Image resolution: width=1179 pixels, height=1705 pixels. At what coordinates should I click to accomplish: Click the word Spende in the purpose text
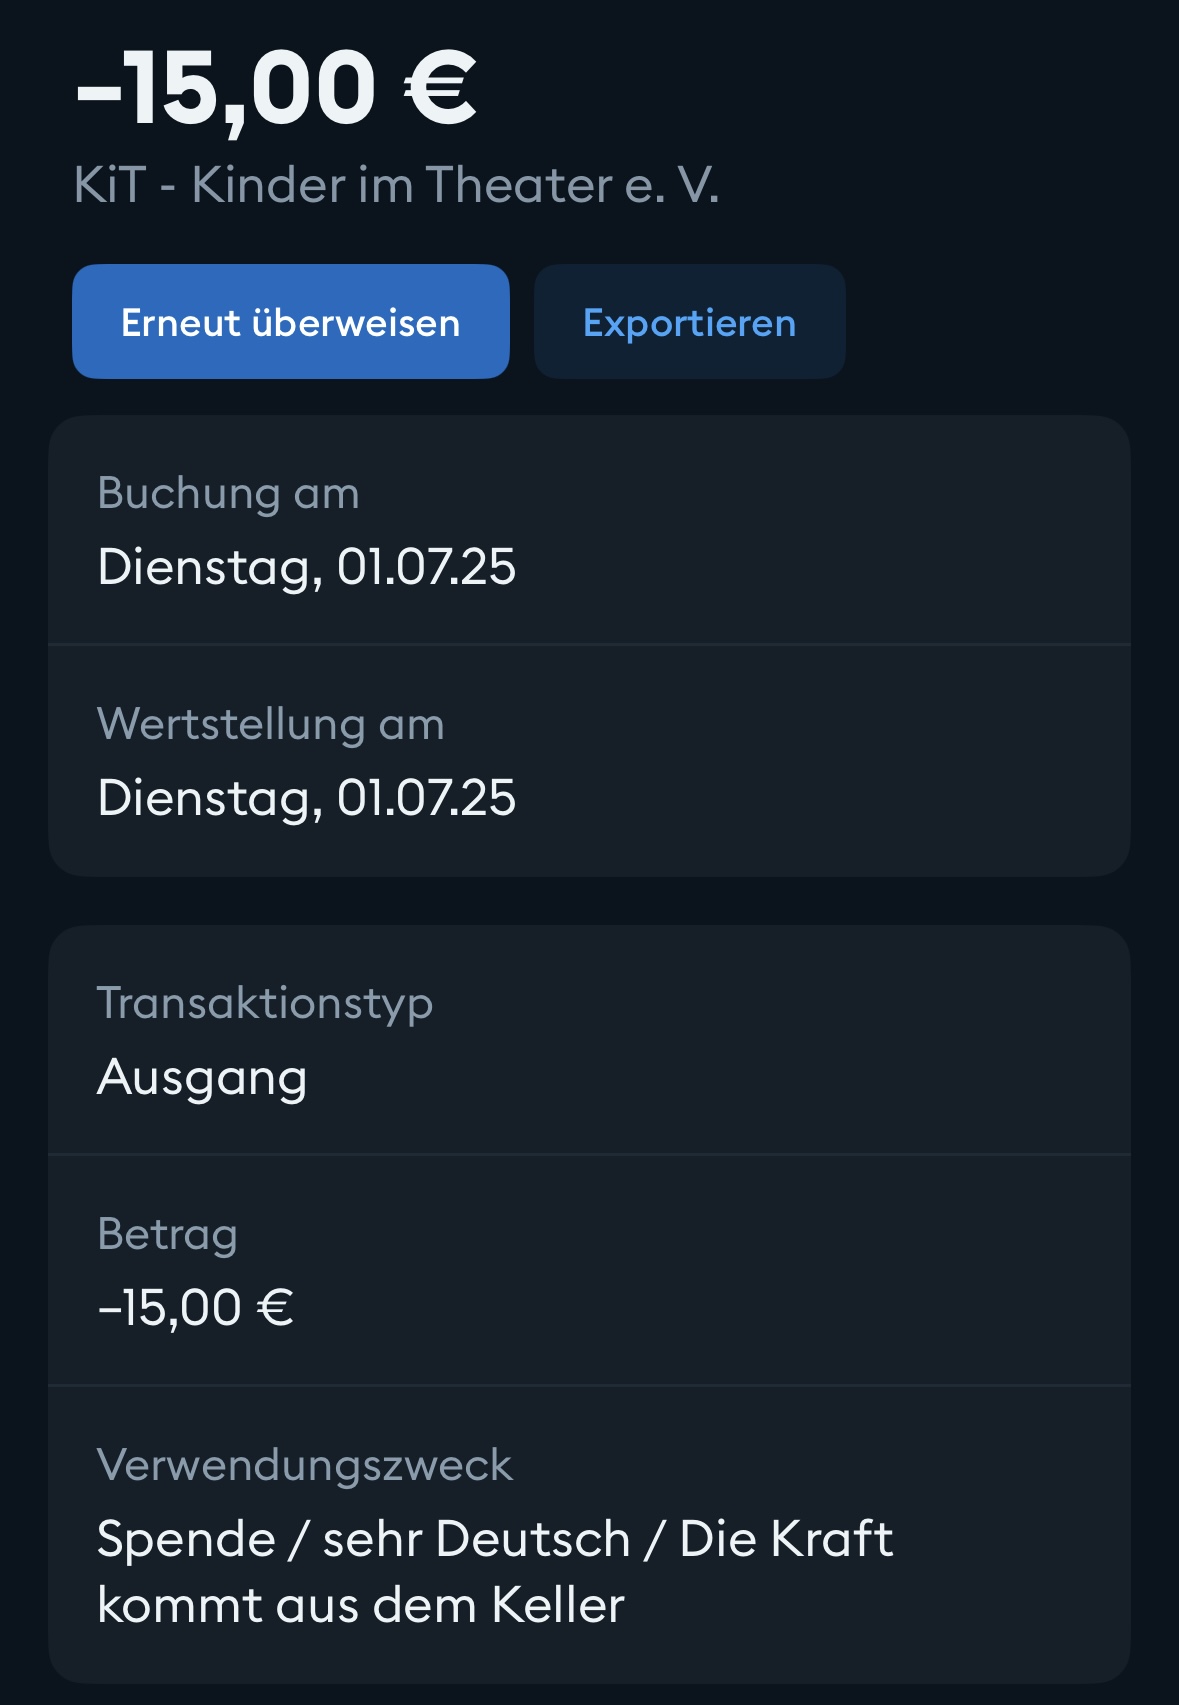coord(186,1539)
